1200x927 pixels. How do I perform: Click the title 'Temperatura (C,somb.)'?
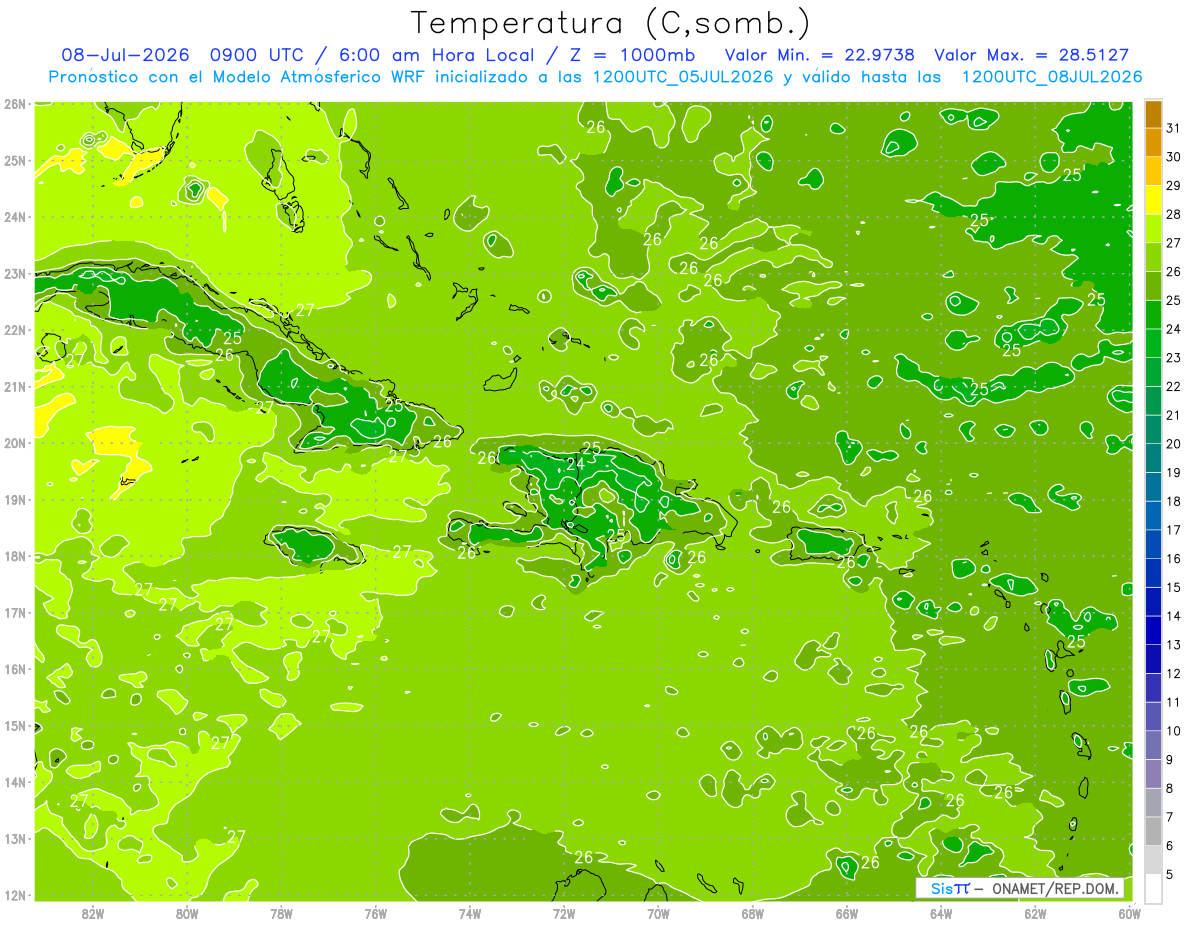pos(611,23)
